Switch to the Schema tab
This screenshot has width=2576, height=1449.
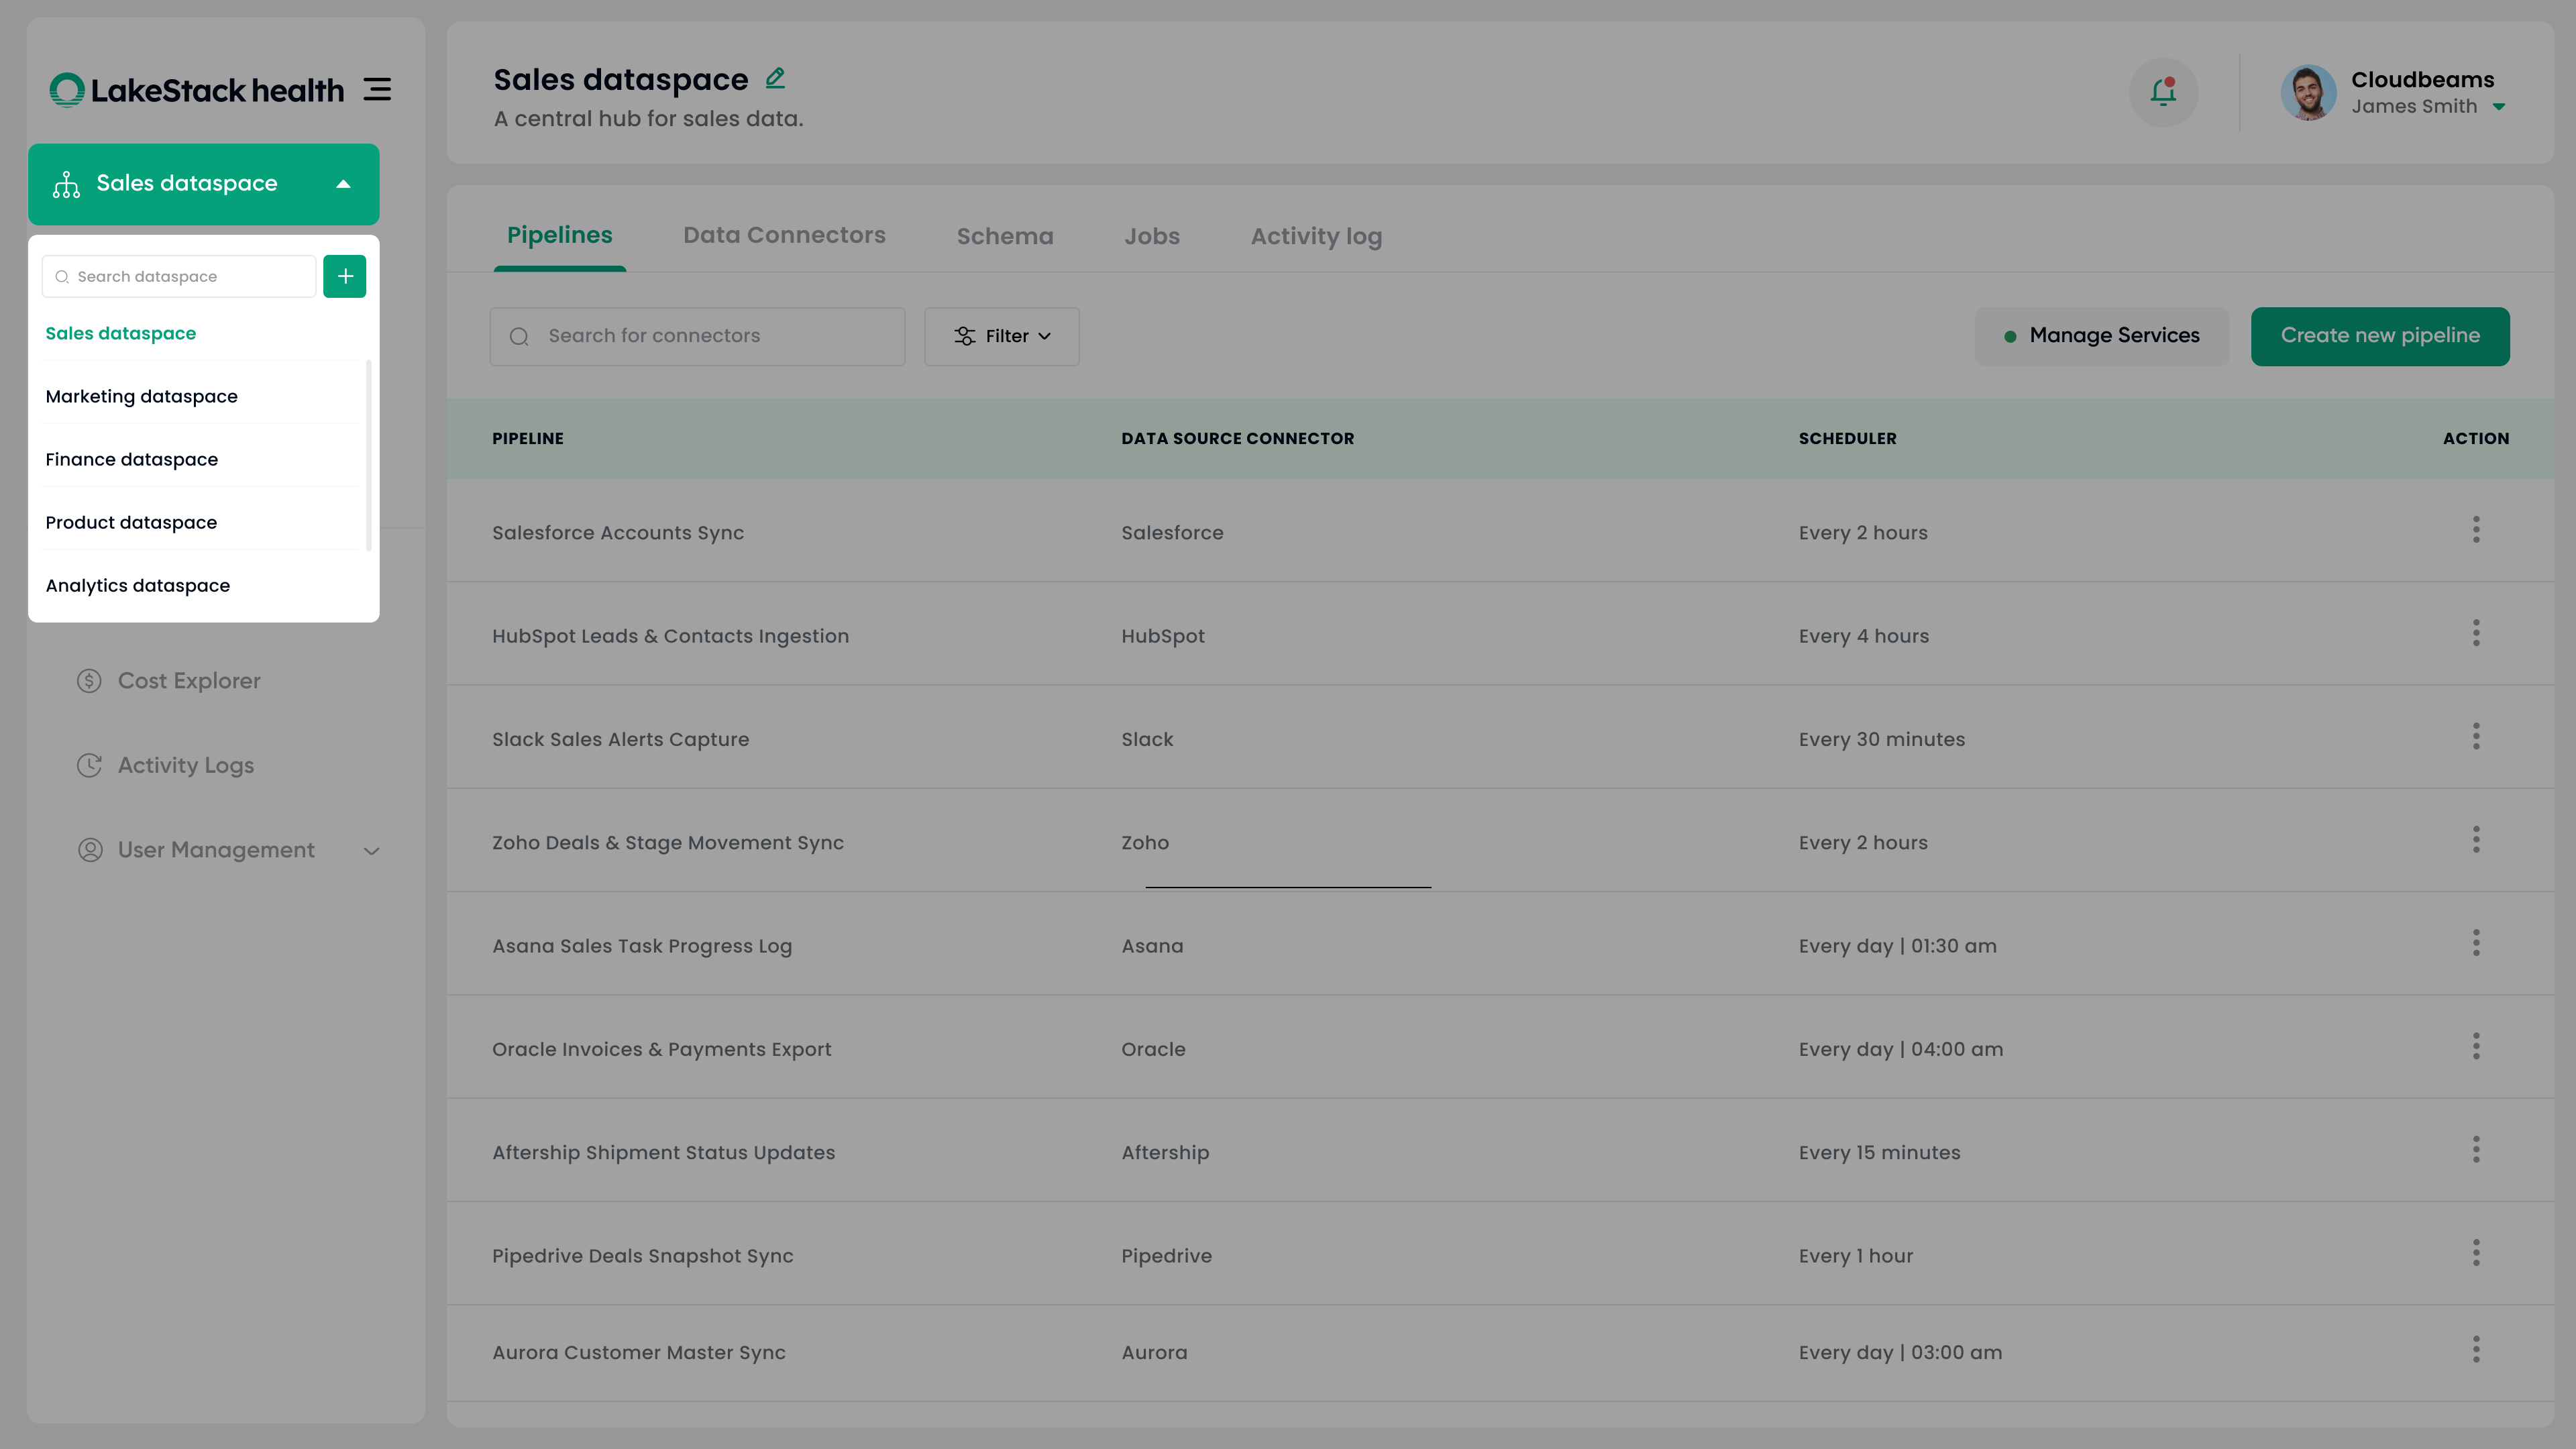[1004, 237]
